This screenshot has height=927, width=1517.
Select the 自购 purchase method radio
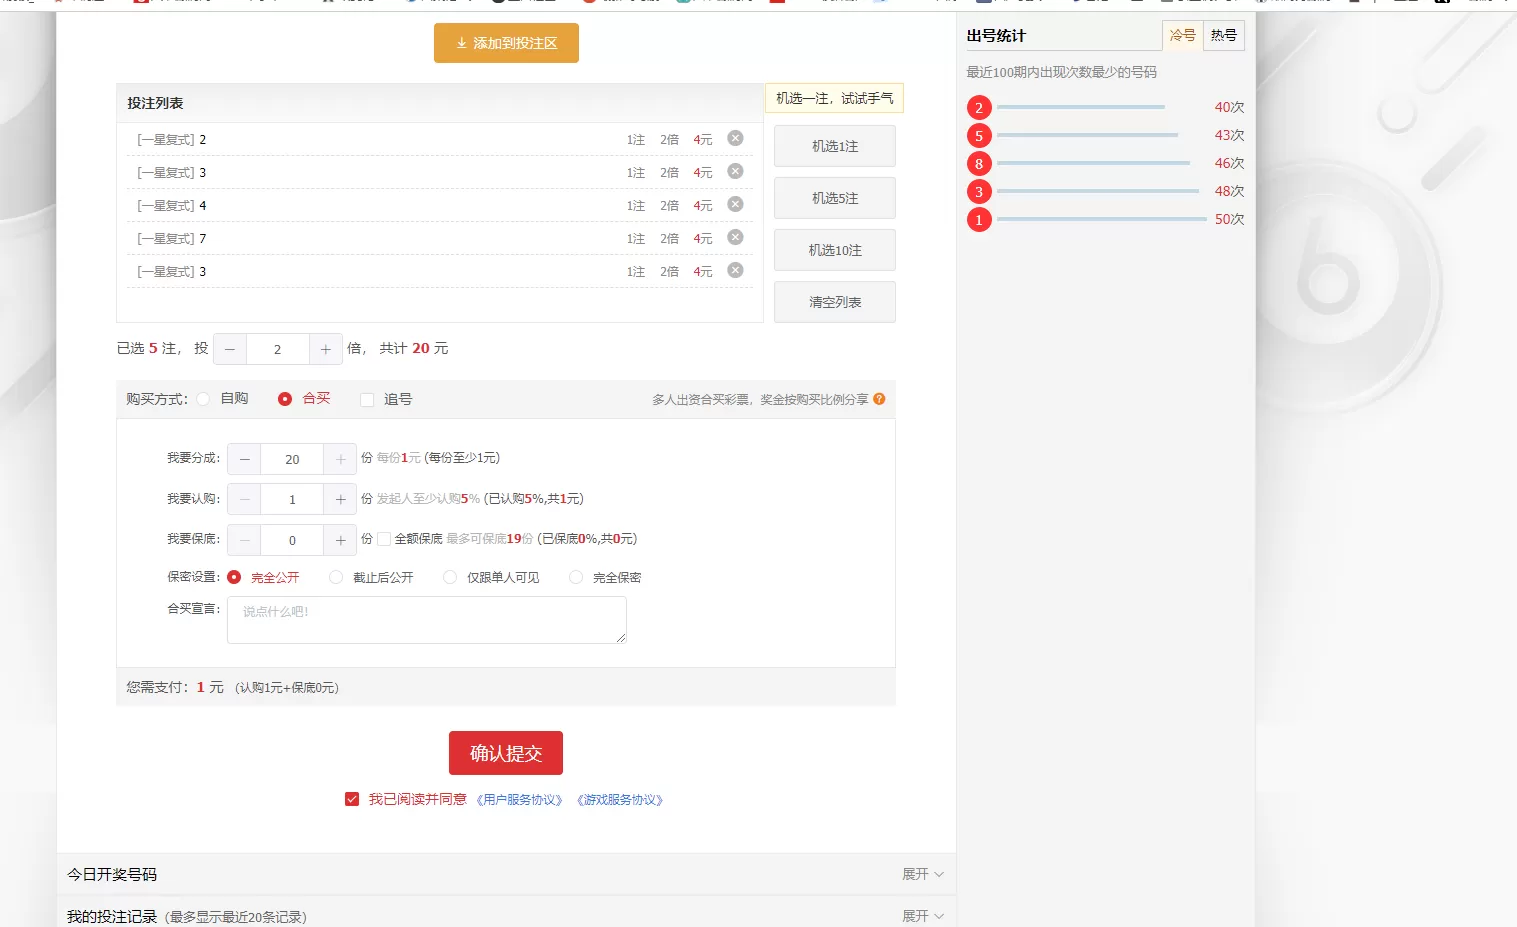(x=203, y=398)
